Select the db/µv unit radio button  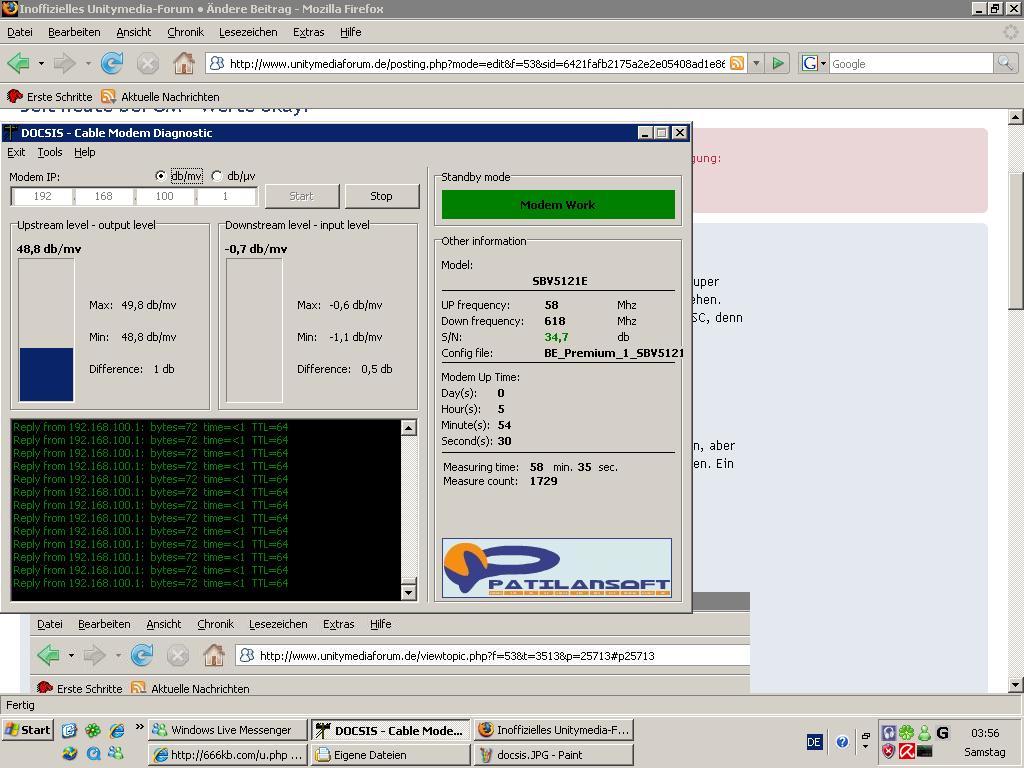pos(217,176)
